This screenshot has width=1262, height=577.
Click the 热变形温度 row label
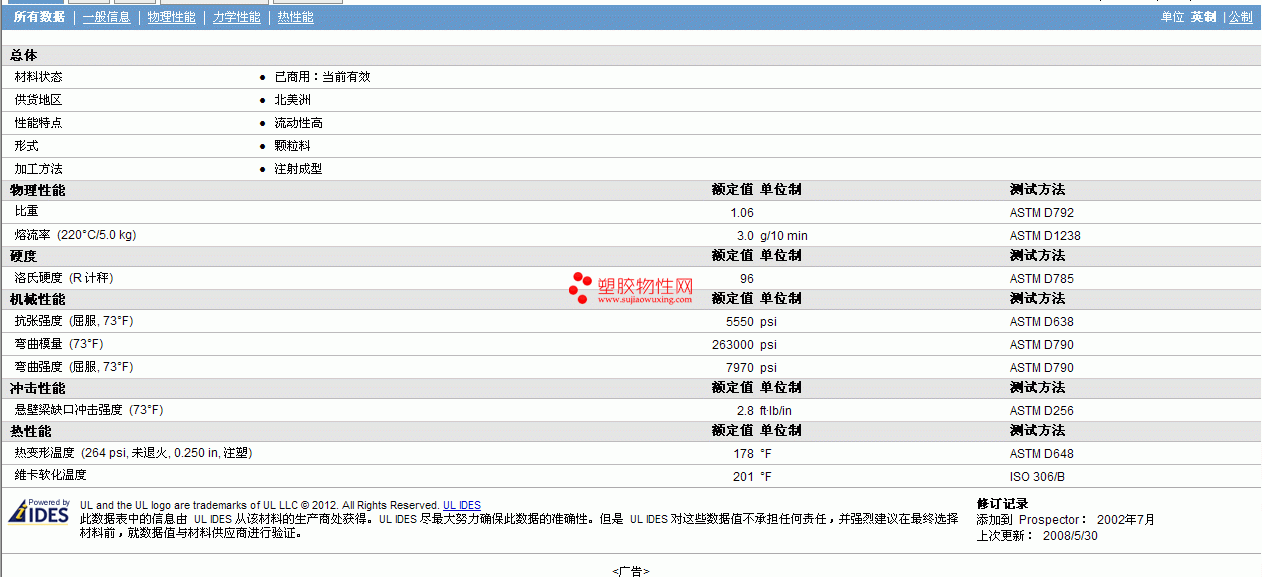(x=133, y=453)
